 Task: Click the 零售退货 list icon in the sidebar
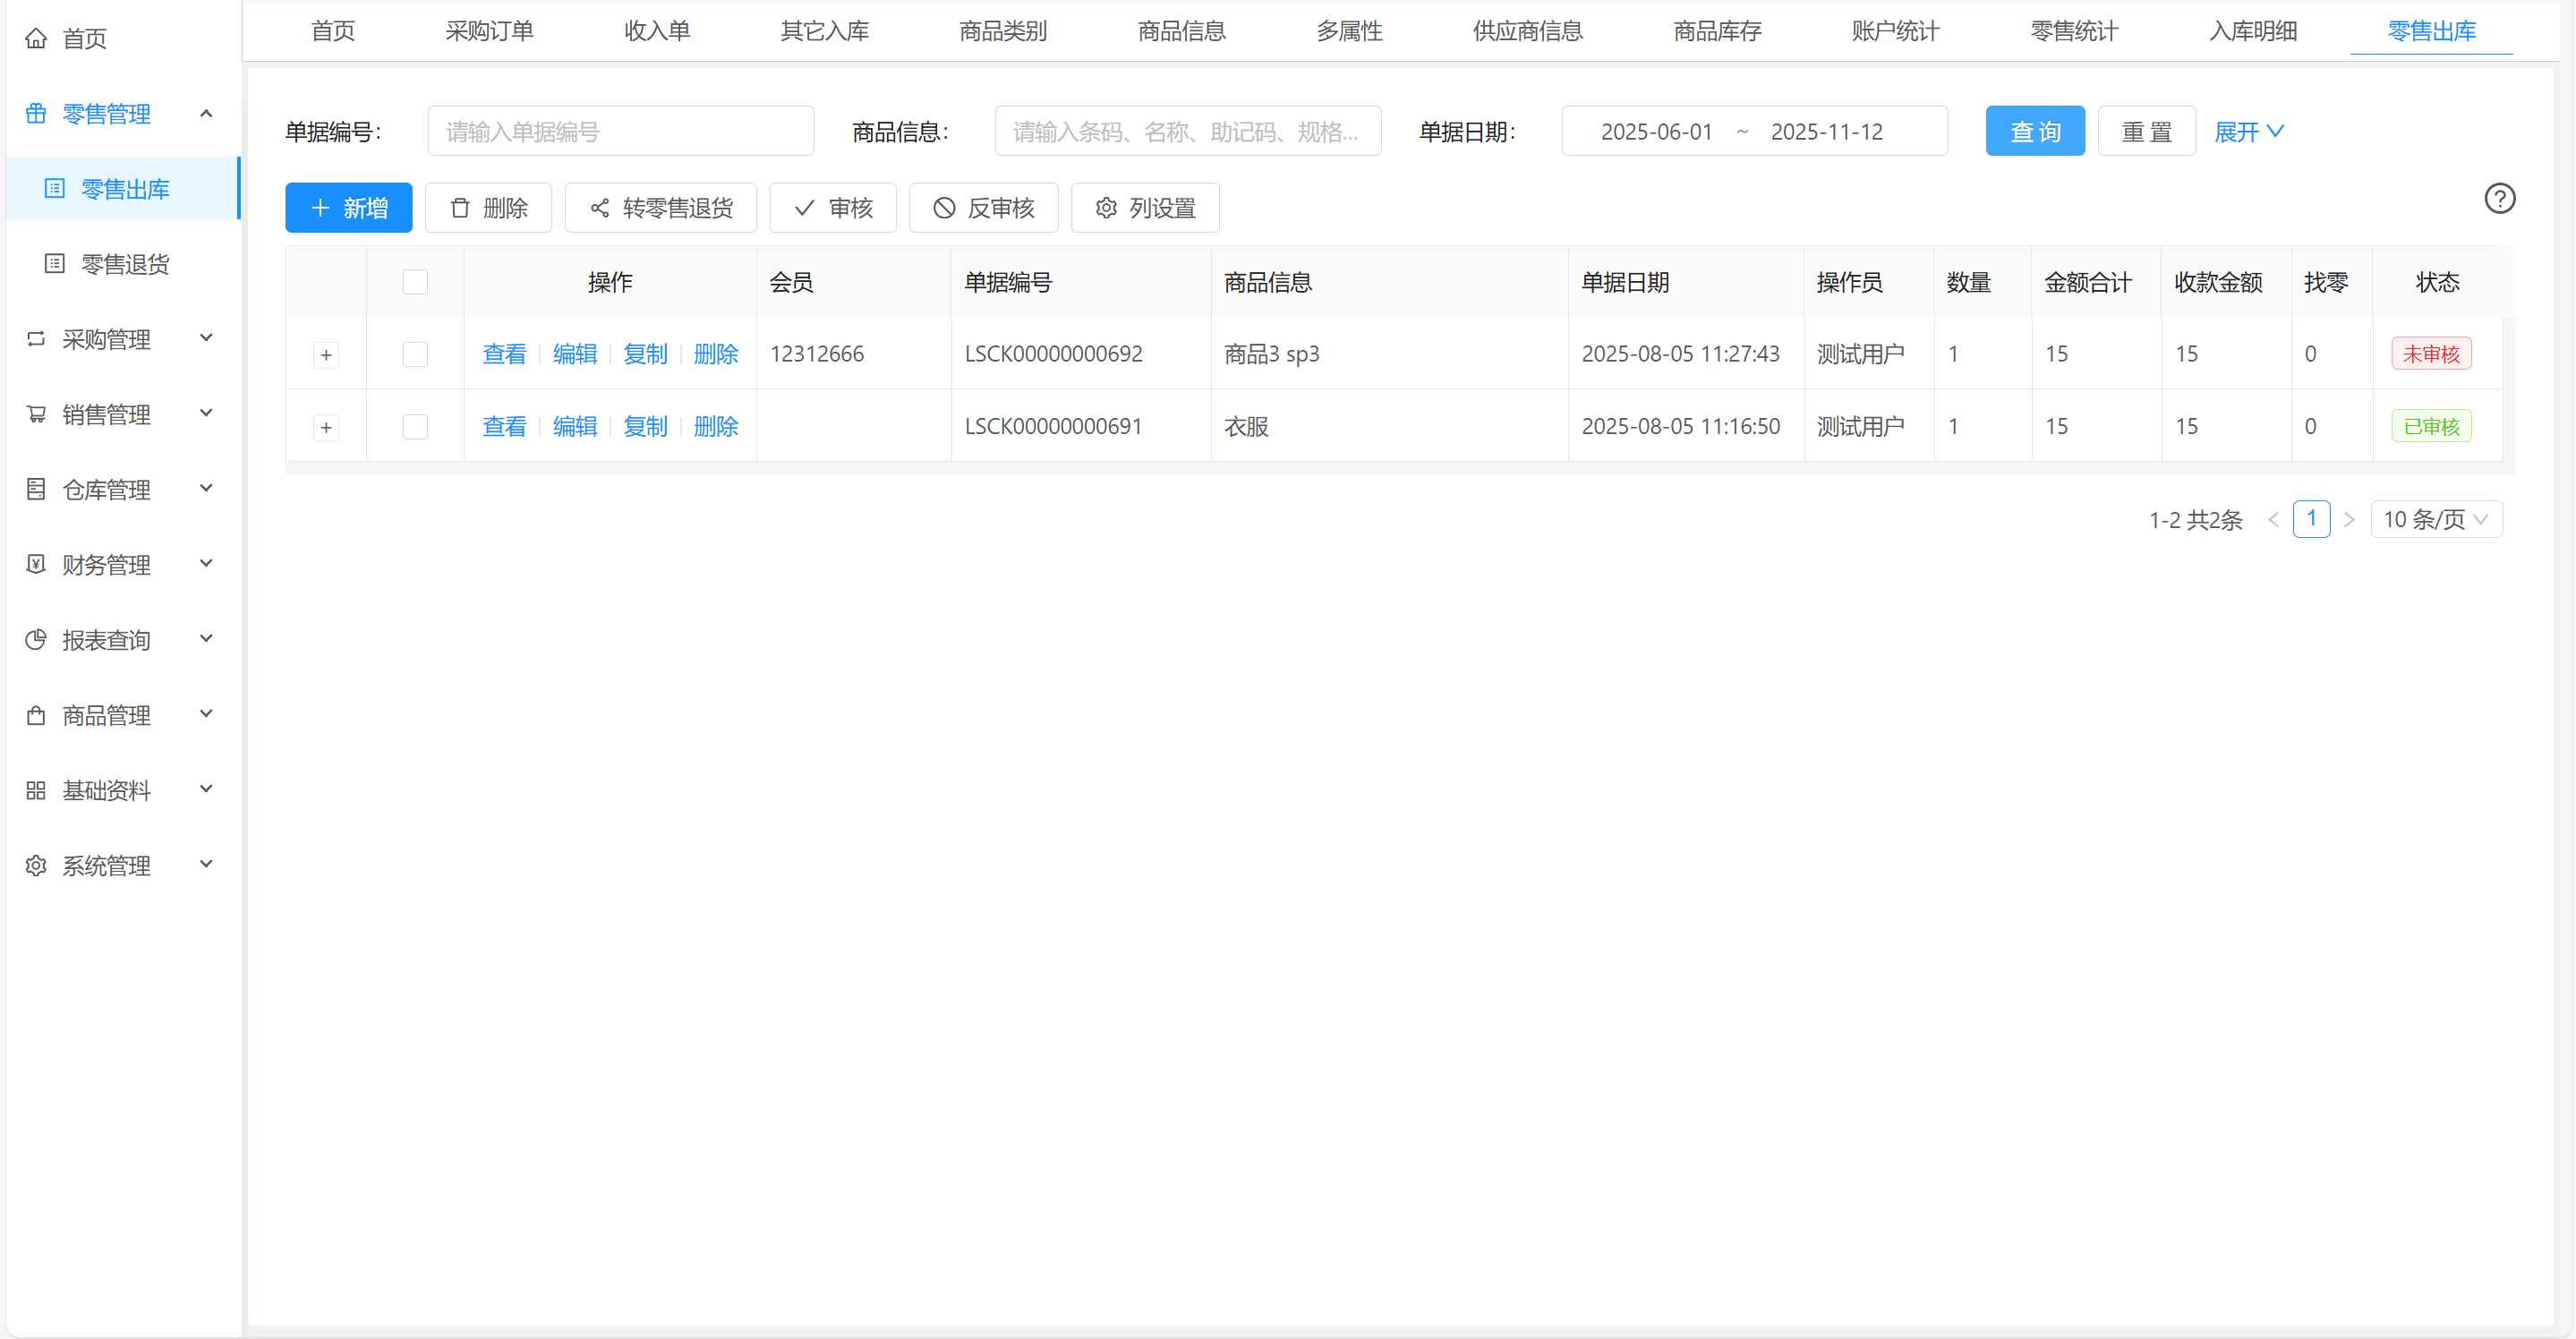coord(55,264)
